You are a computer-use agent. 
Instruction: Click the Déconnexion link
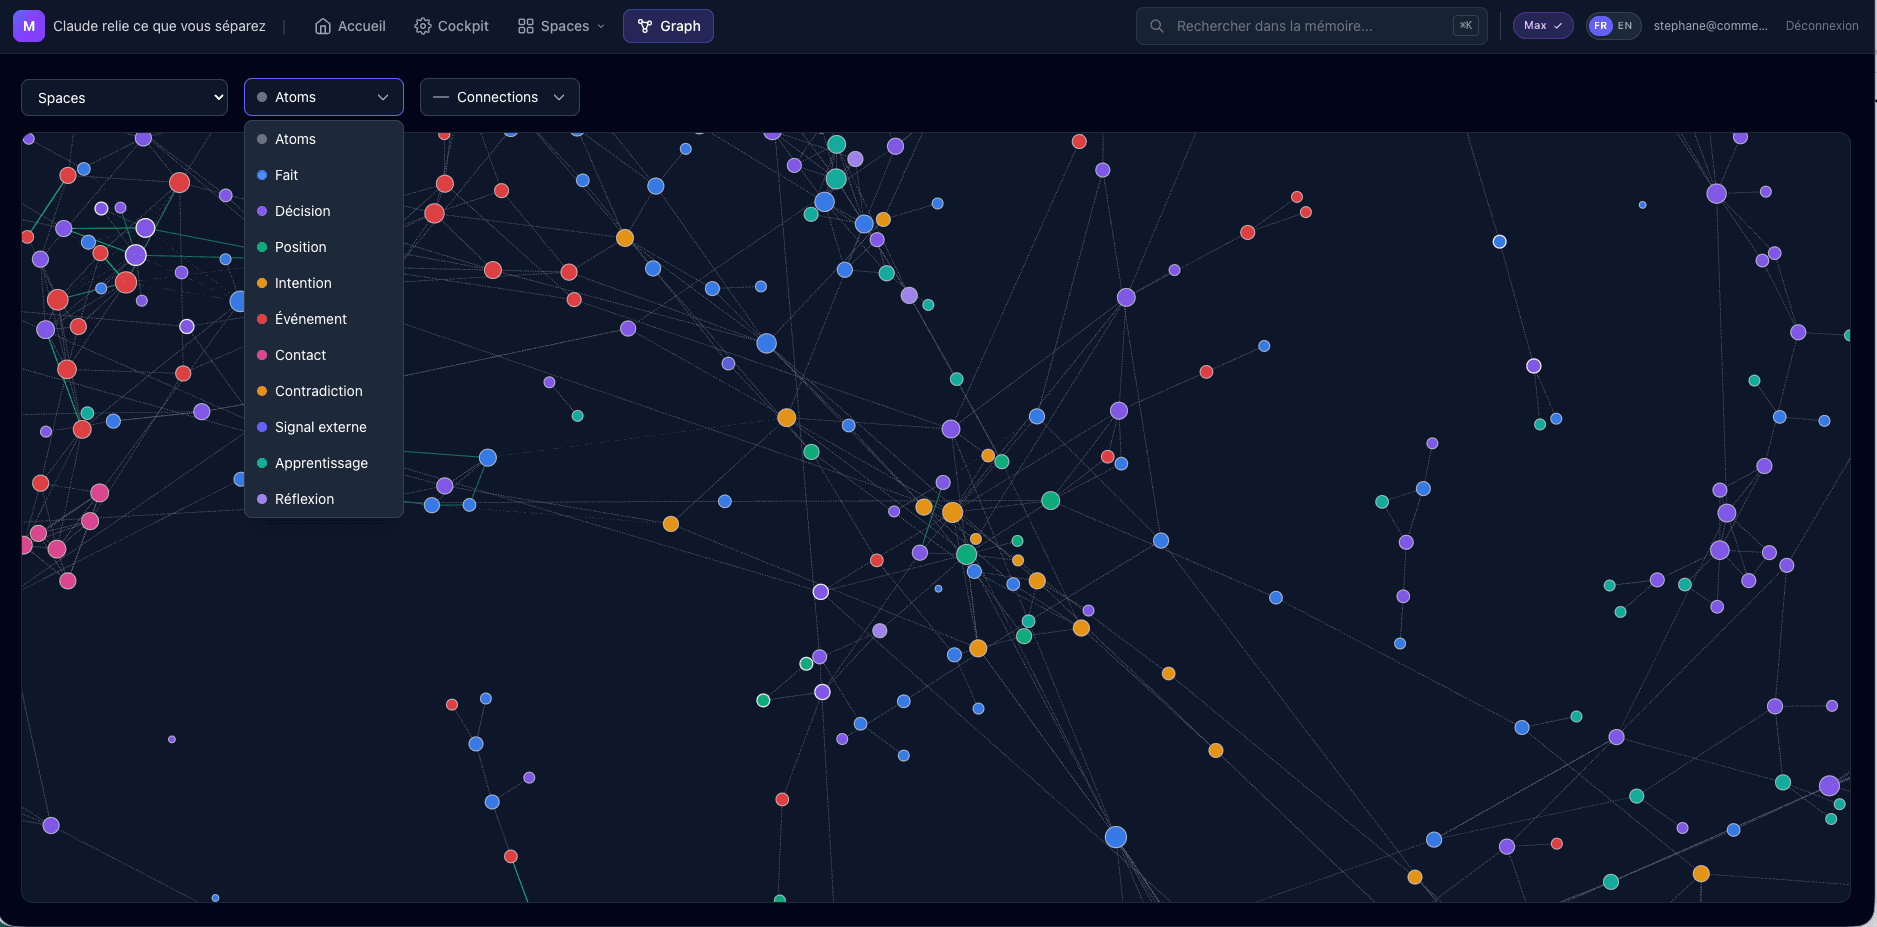tap(1820, 25)
